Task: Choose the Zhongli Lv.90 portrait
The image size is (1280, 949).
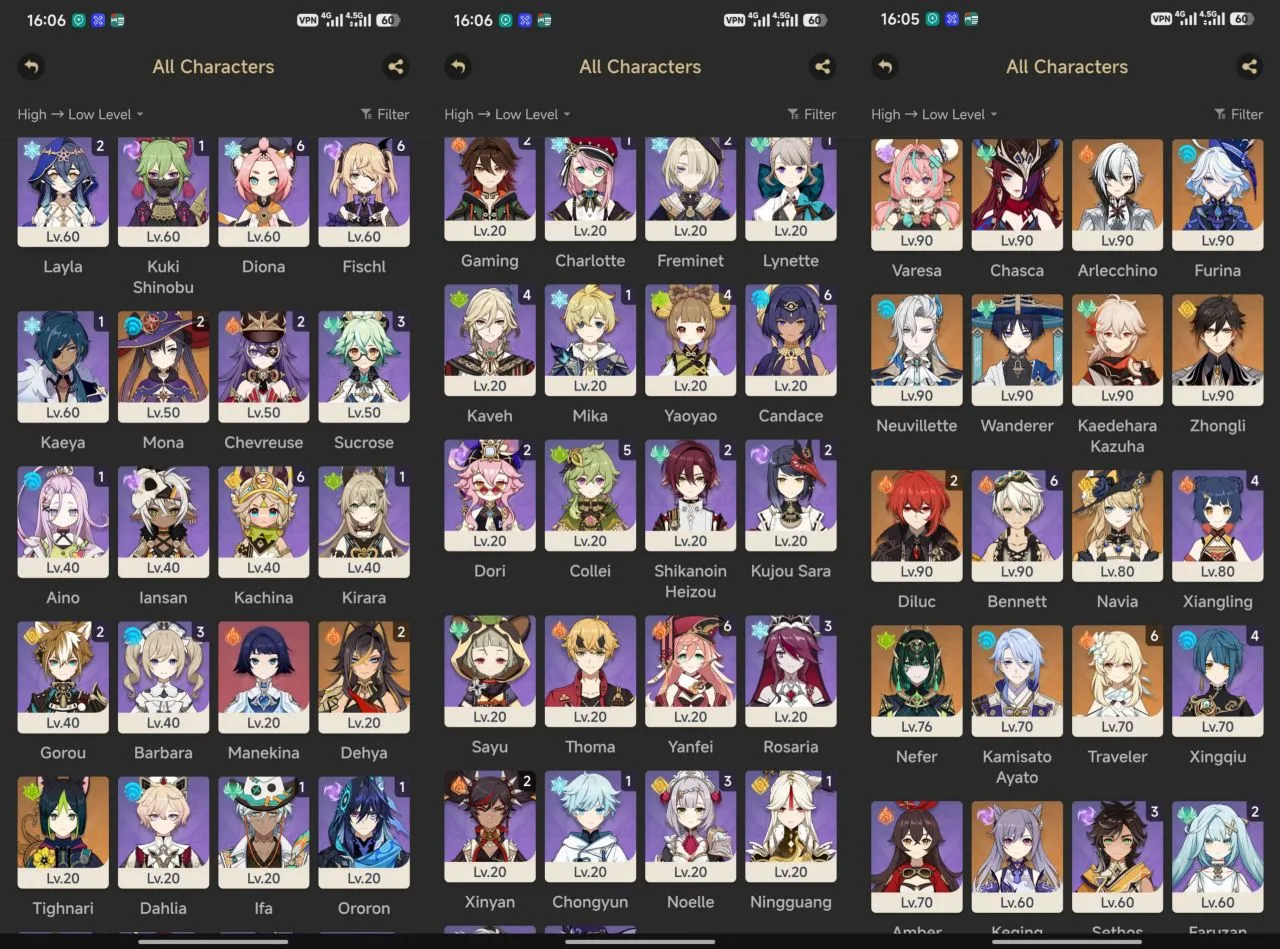Action: 1217,351
